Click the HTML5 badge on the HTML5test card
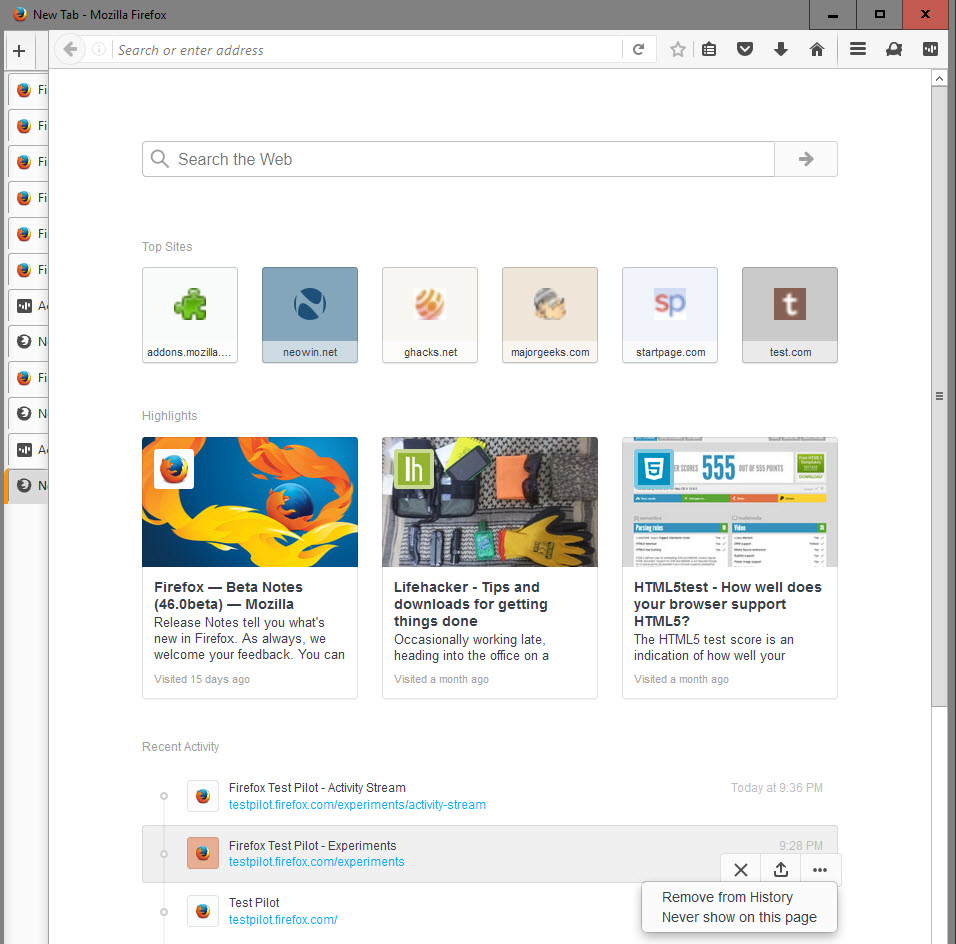This screenshot has width=956, height=944. click(x=654, y=469)
